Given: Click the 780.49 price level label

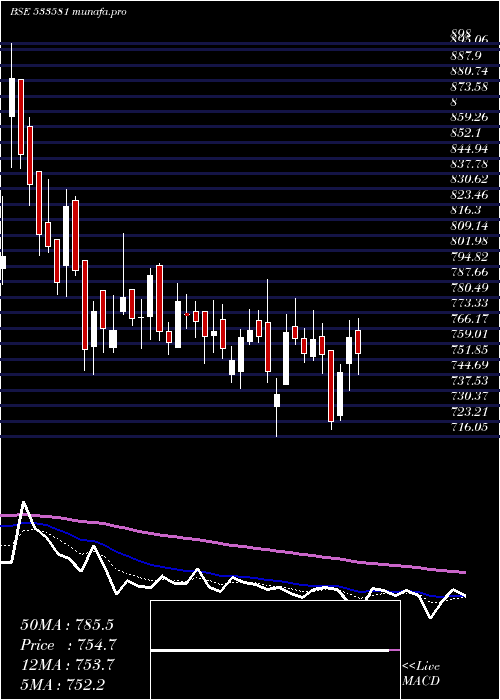Looking at the screenshot, I should [x=469, y=288].
